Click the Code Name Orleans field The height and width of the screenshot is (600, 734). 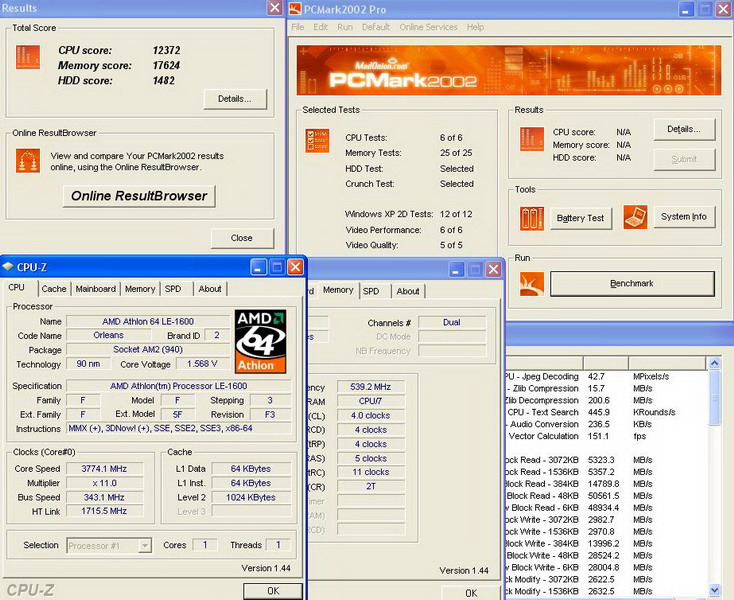tap(109, 335)
